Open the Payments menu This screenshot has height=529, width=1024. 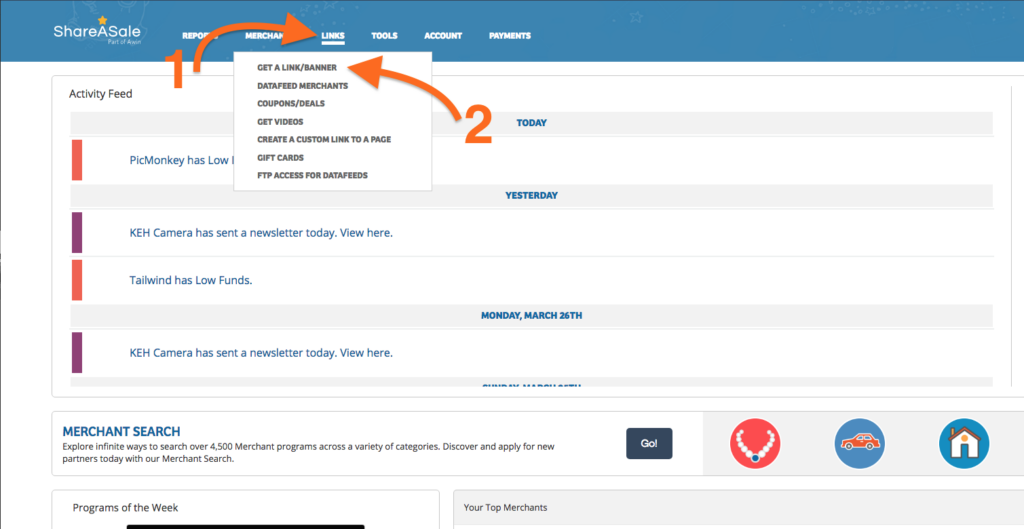[x=509, y=36]
